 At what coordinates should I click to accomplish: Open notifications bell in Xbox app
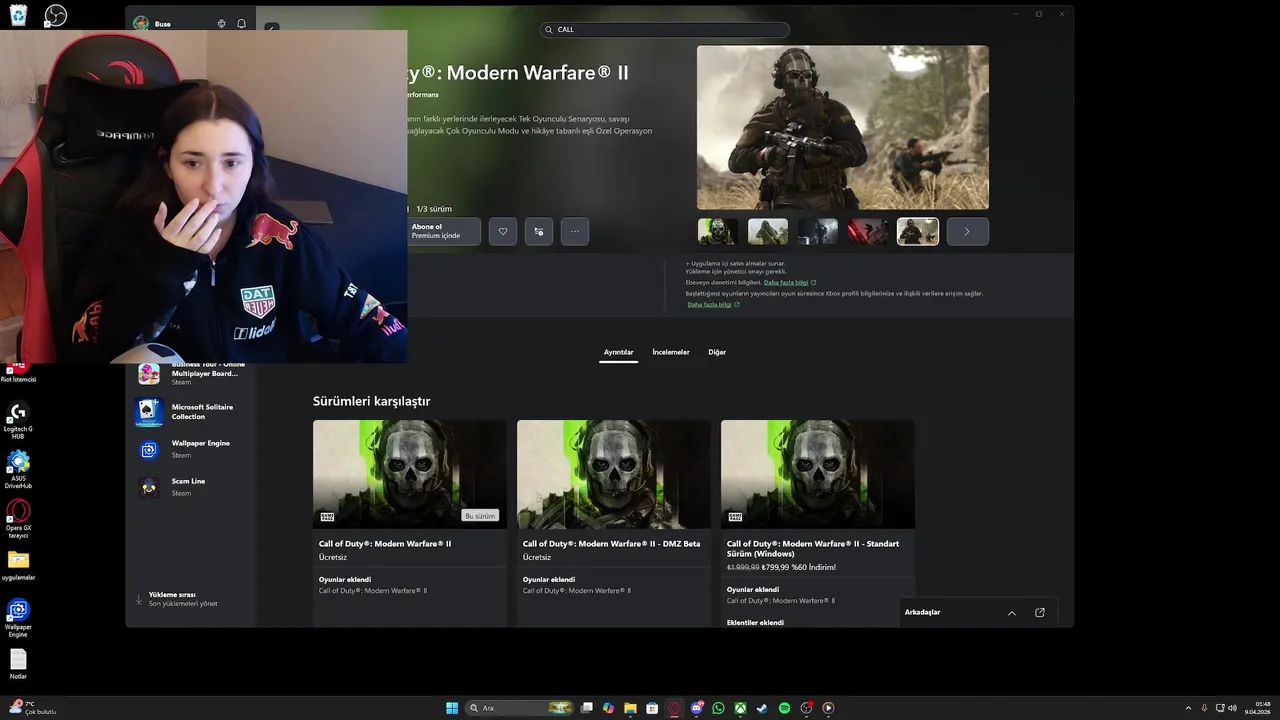tap(241, 24)
